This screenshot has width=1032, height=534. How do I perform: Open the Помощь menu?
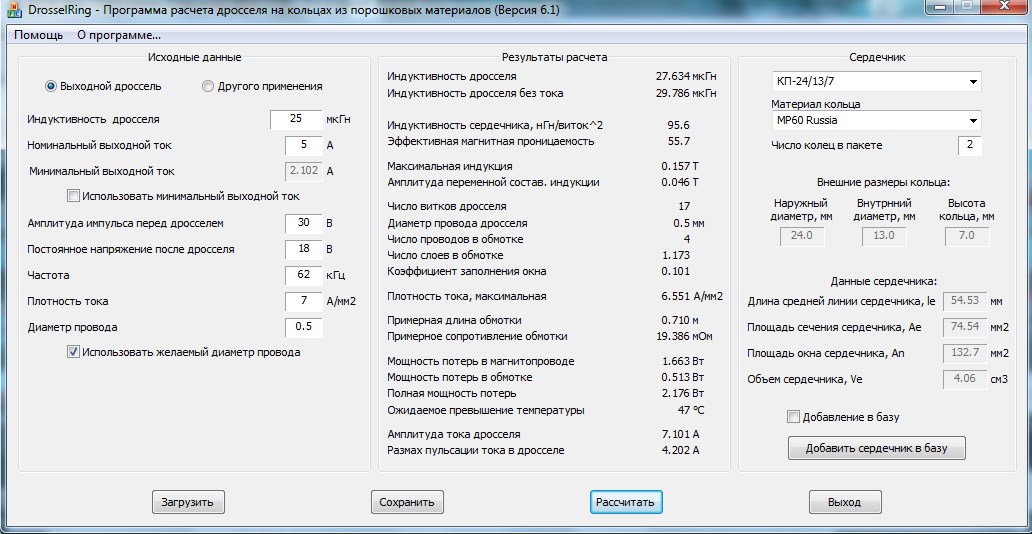click(x=39, y=35)
